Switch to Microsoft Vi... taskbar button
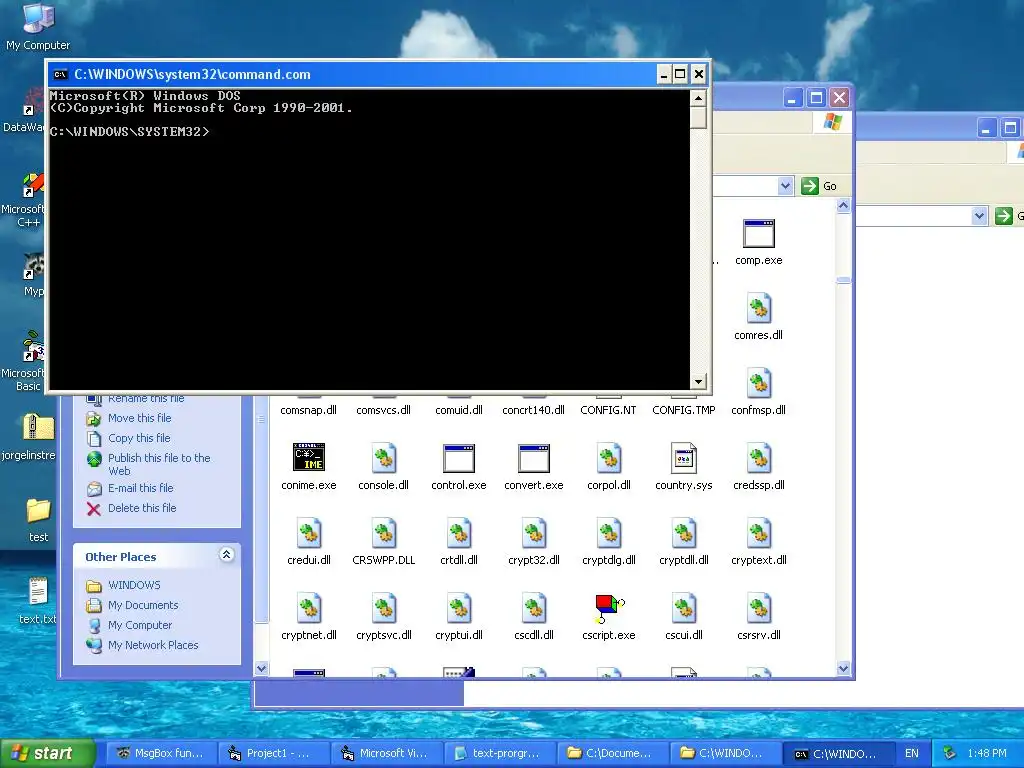Image resolution: width=1024 pixels, height=768 pixels. click(387, 753)
